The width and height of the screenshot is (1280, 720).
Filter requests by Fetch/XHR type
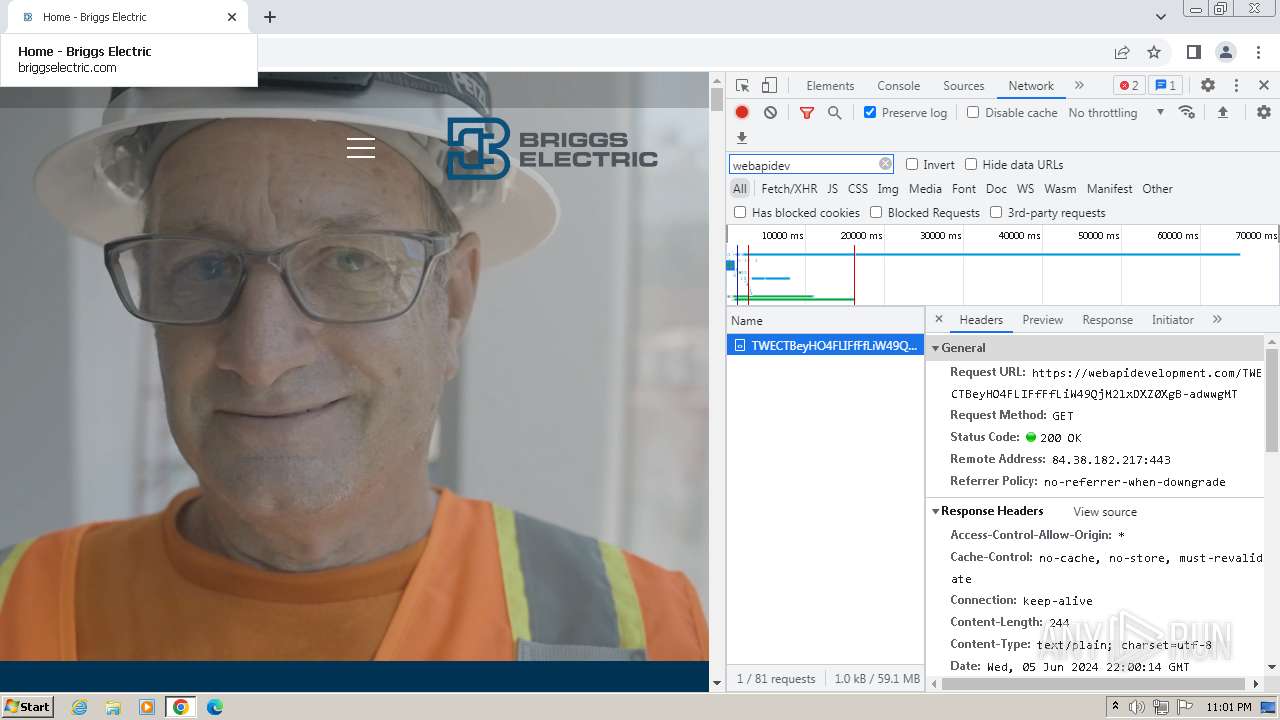point(789,189)
